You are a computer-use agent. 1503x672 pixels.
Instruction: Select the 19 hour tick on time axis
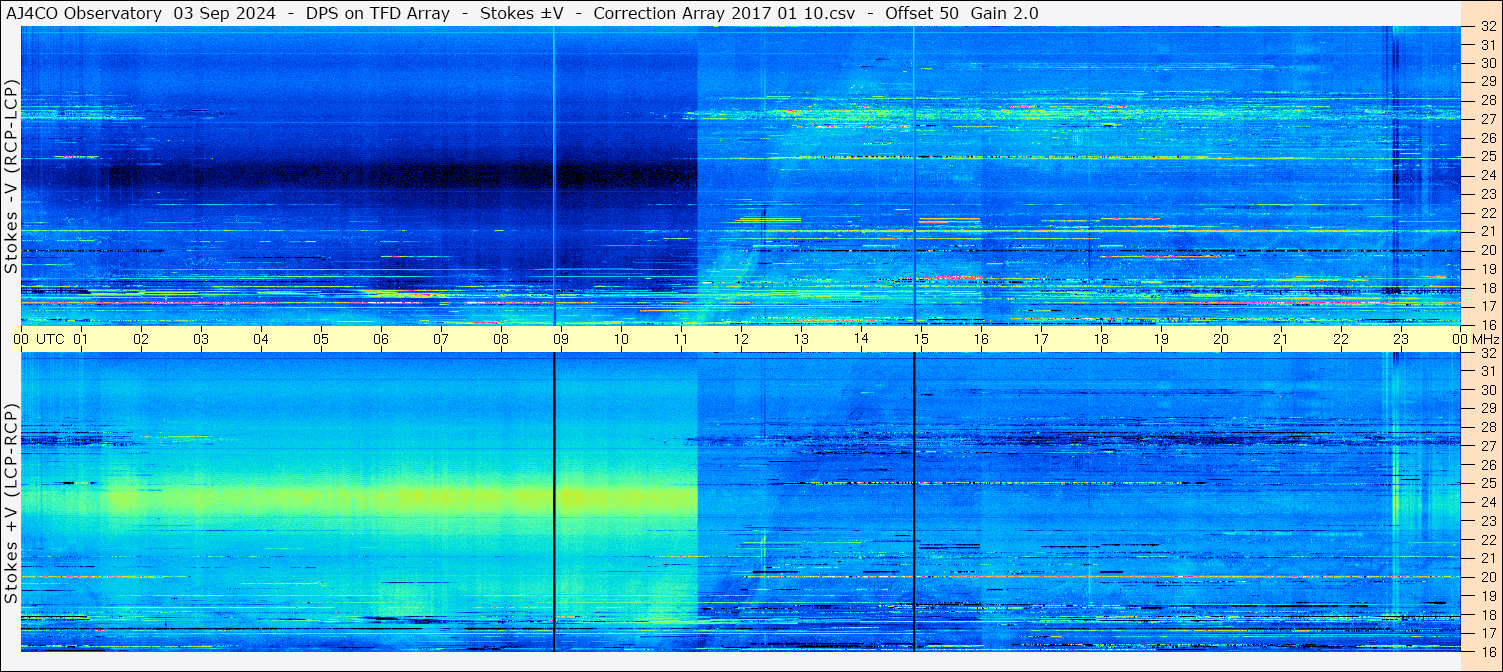[x=1161, y=339]
